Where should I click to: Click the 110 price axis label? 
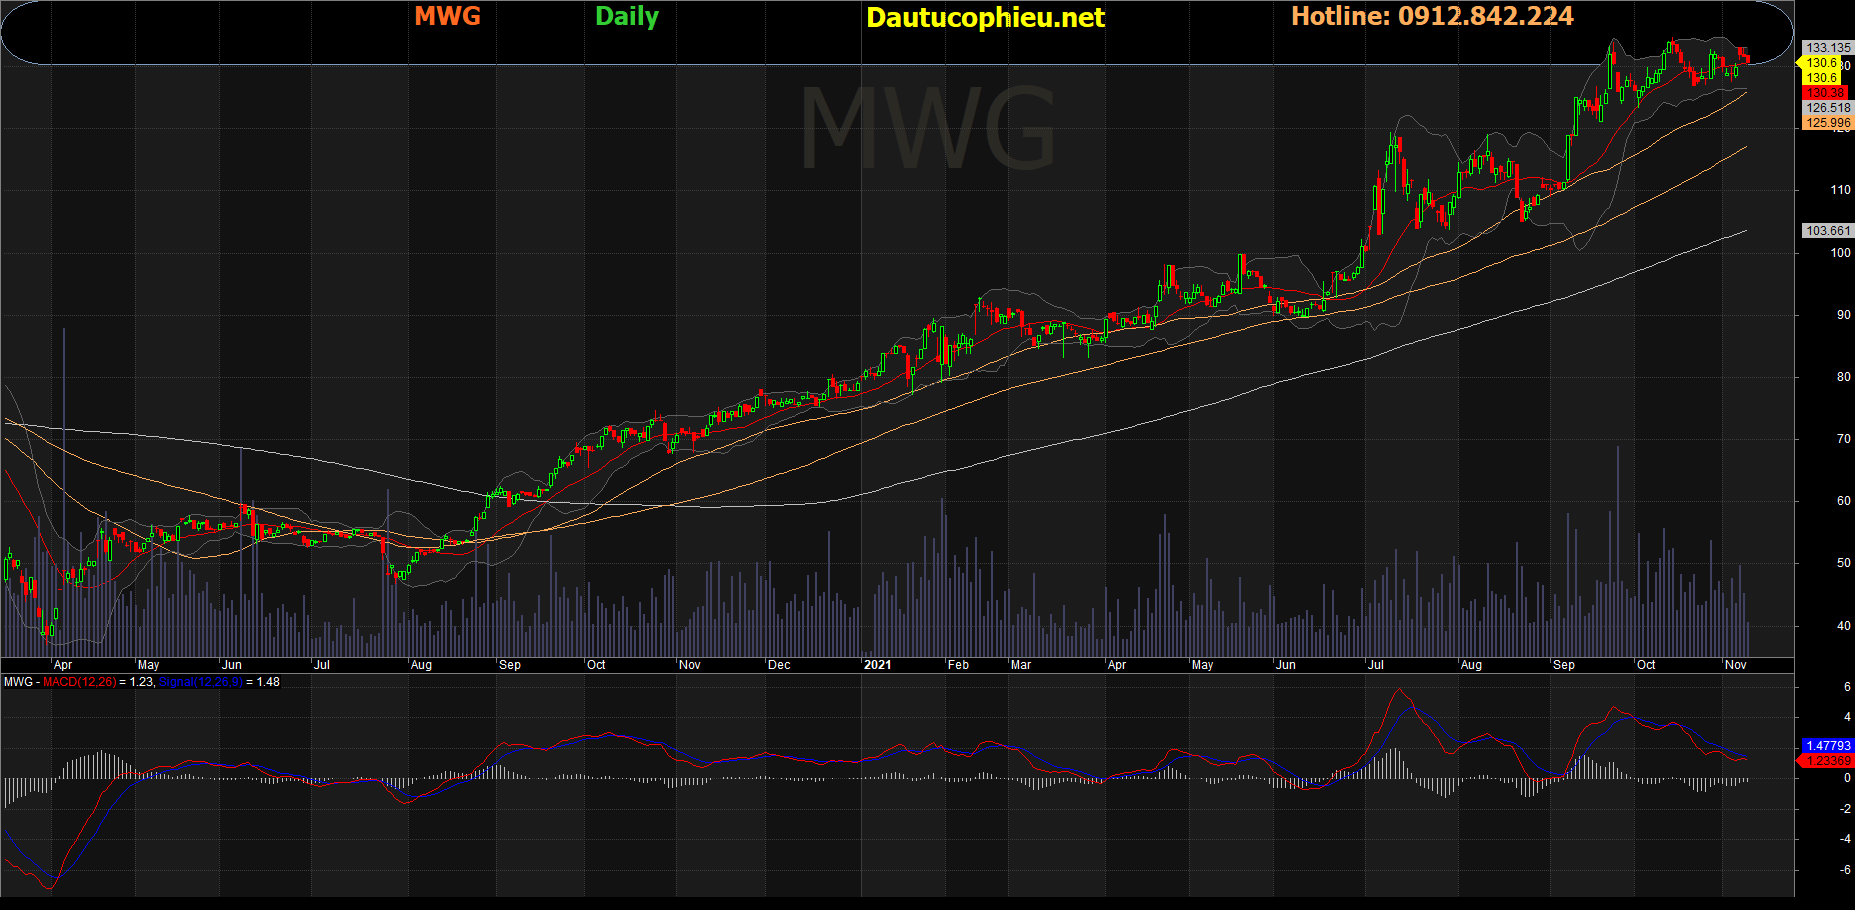(x=1840, y=190)
